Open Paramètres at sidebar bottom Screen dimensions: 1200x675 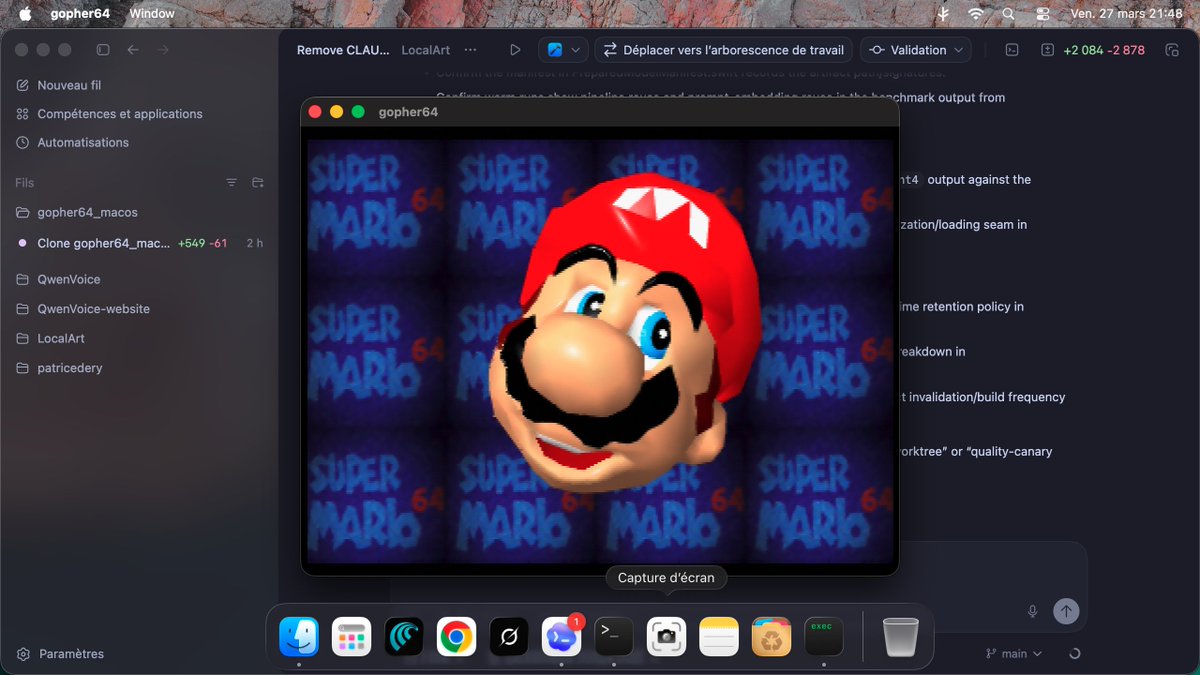(x=62, y=654)
